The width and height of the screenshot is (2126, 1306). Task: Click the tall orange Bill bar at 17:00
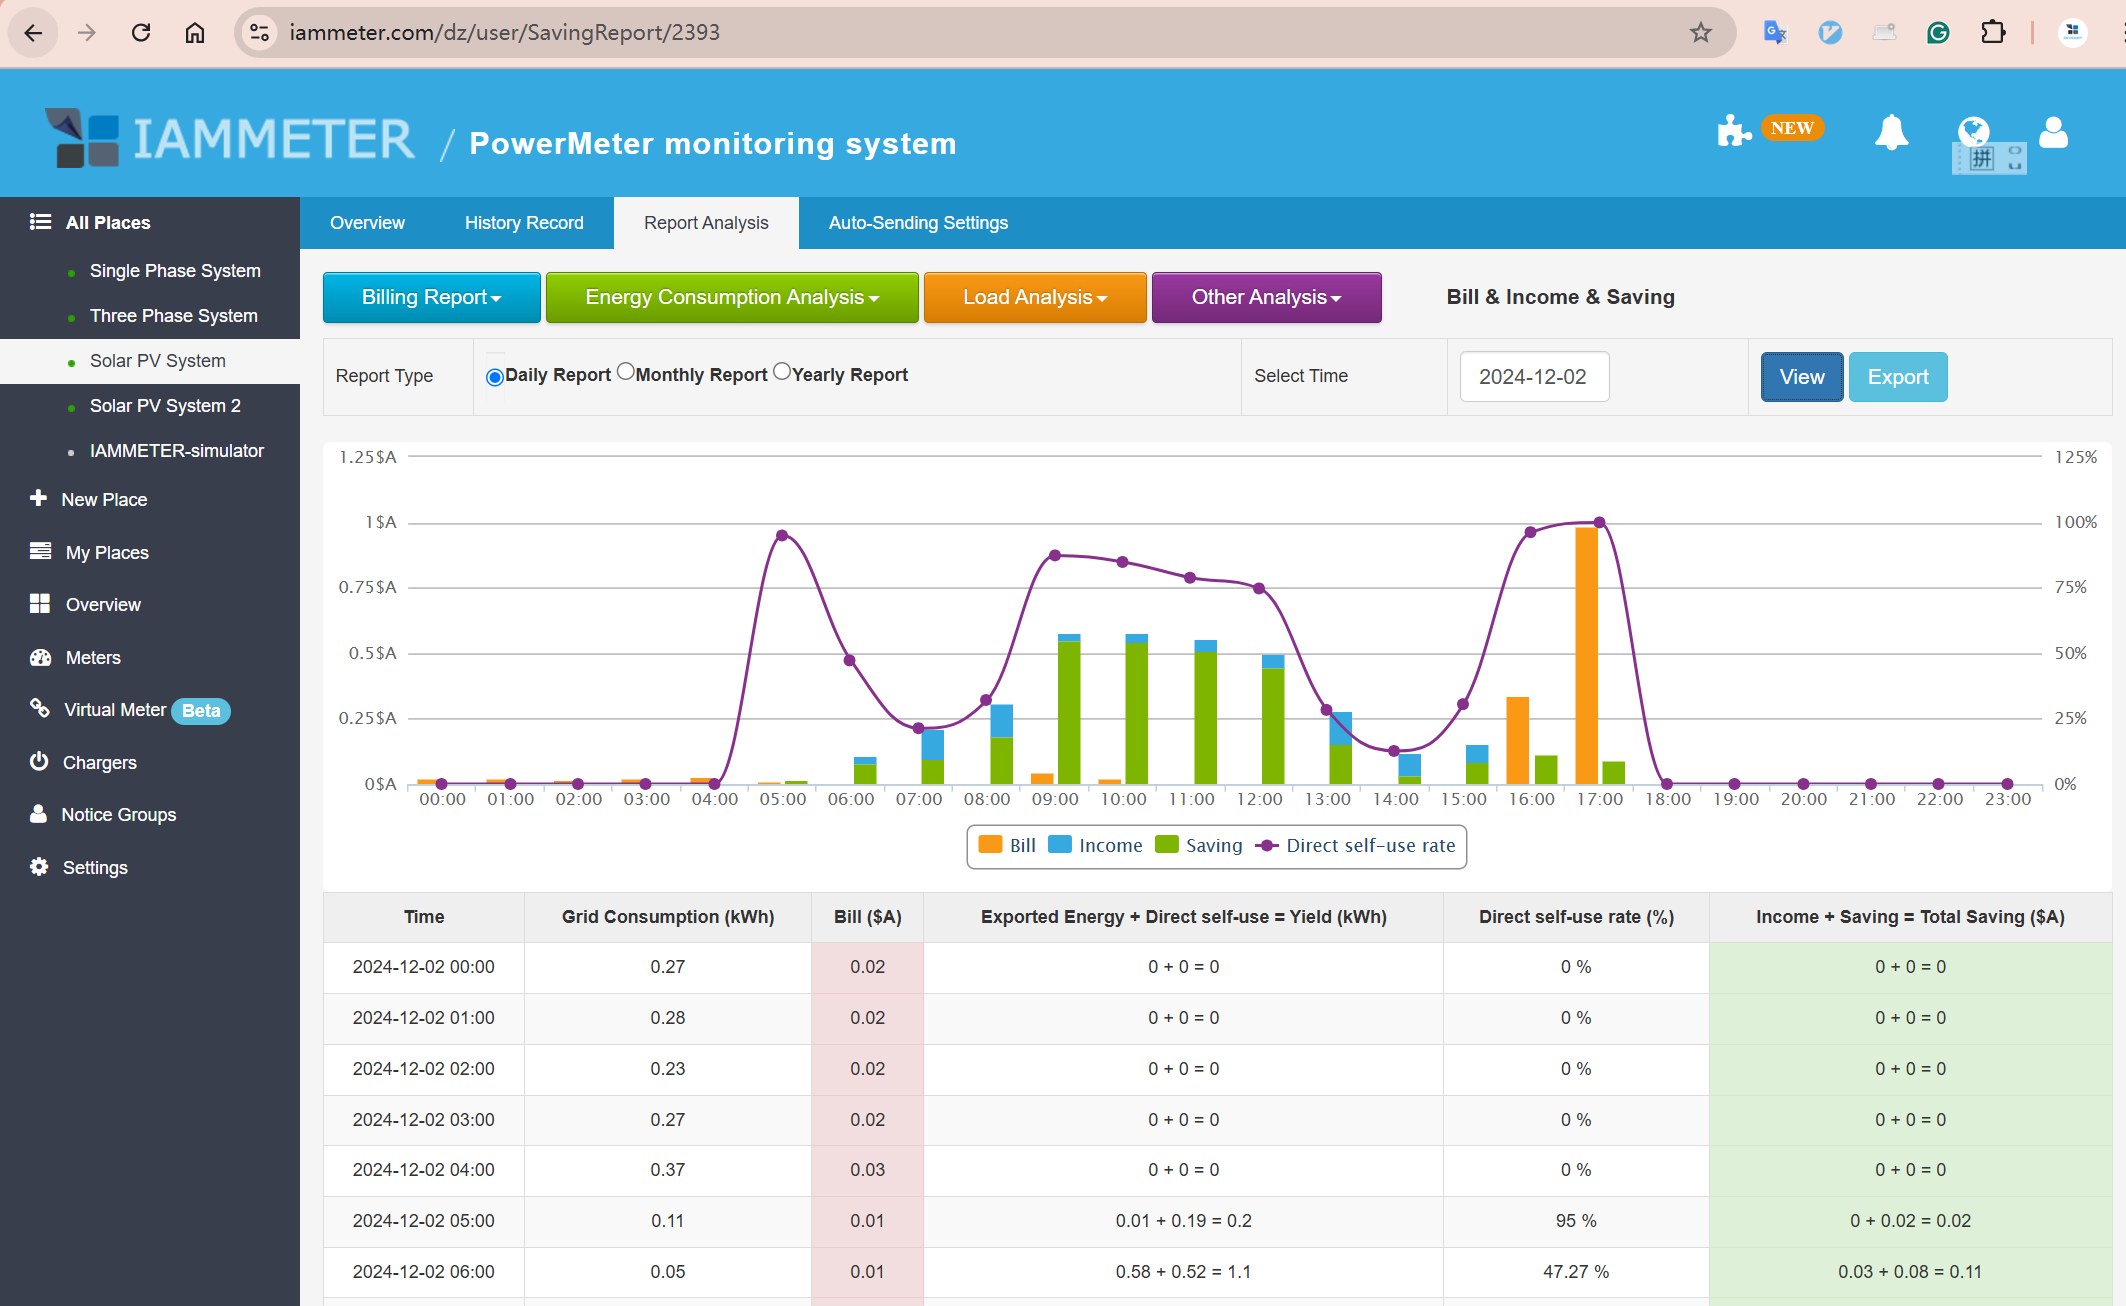pos(1586,655)
